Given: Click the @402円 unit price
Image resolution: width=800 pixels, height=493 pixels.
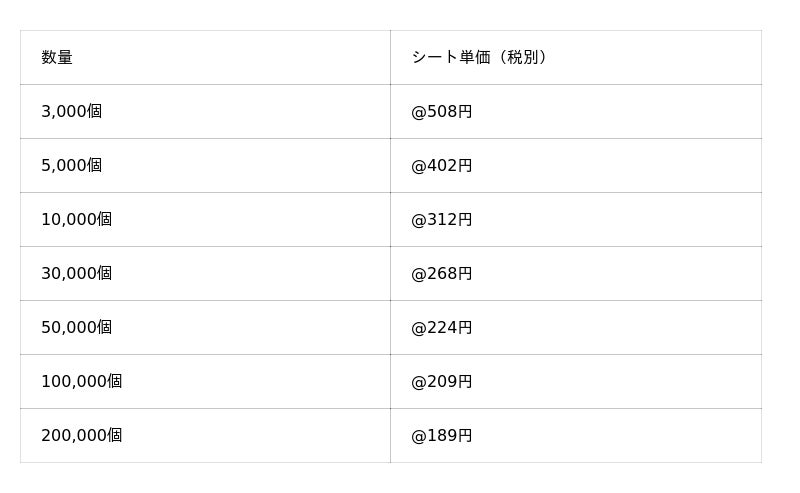Looking at the screenshot, I should click(x=442, y=166).
